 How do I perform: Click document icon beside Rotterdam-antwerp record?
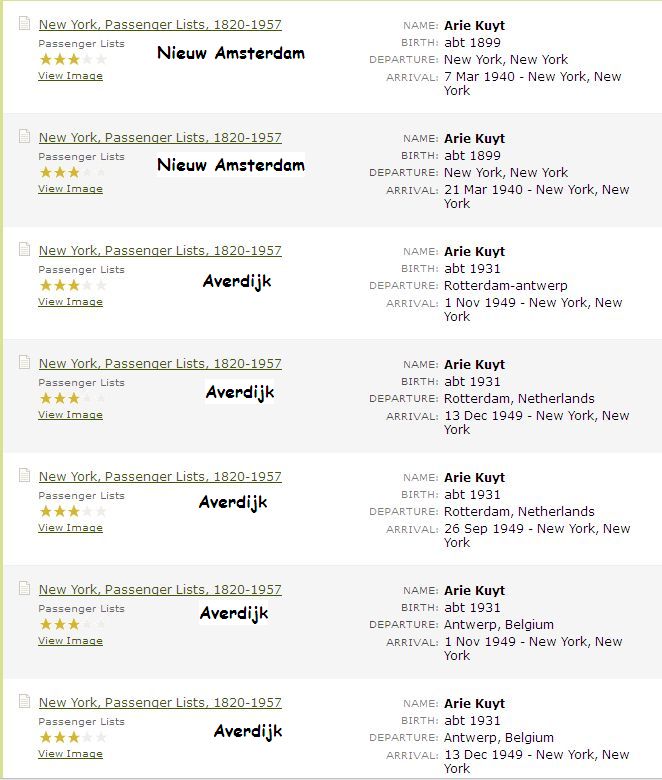(24, 249)
